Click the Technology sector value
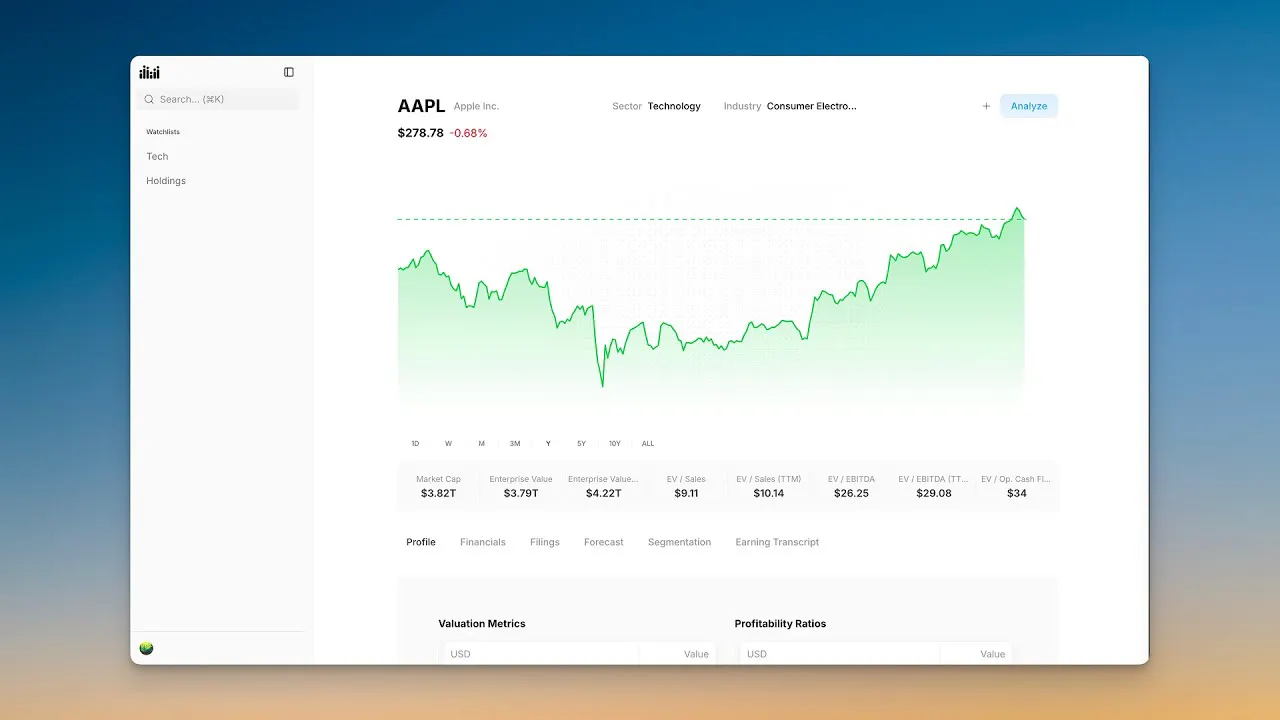 point(674,106)
